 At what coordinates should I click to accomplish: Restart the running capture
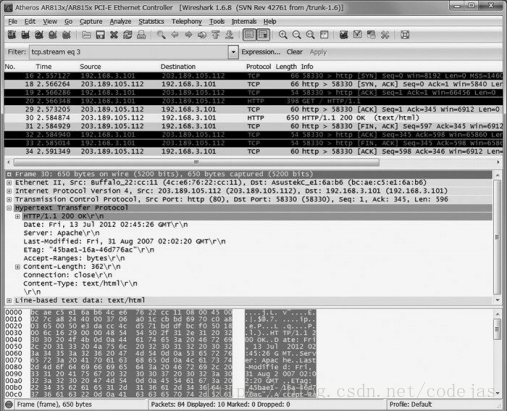[x=66, y=35]
